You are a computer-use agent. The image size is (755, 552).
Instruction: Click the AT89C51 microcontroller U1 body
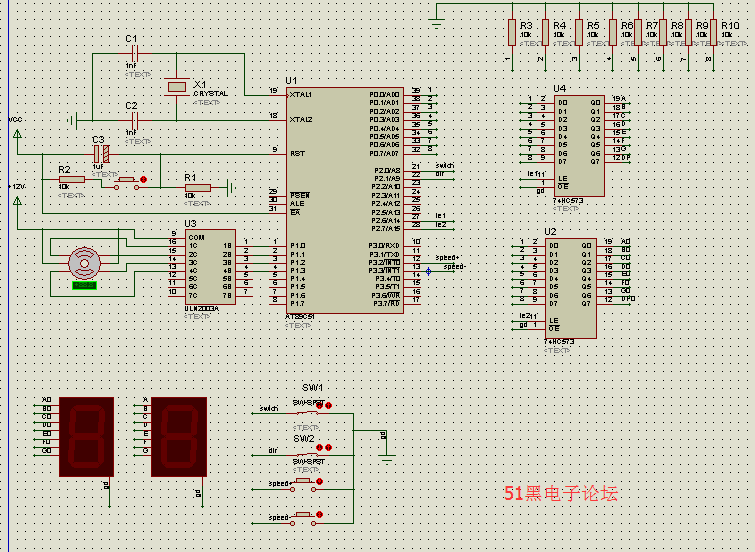[344, 200]
